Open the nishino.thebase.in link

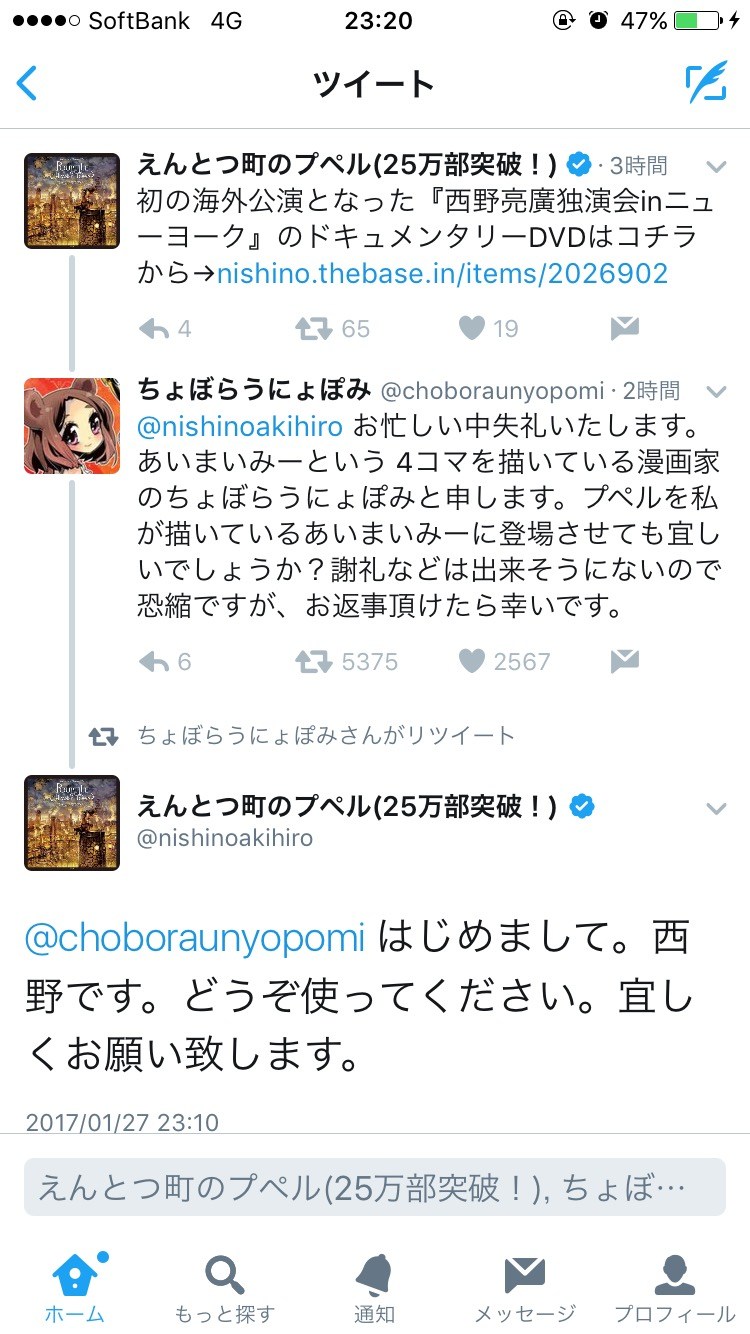tap(442, 273)
